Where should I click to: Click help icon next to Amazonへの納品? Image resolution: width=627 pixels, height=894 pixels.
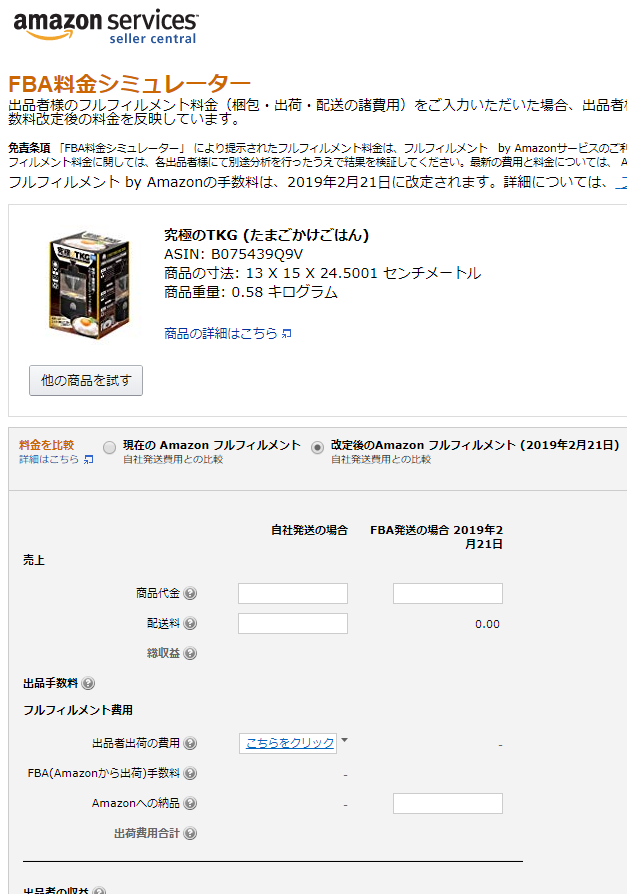pyautogui.click(x=190, y=803)
